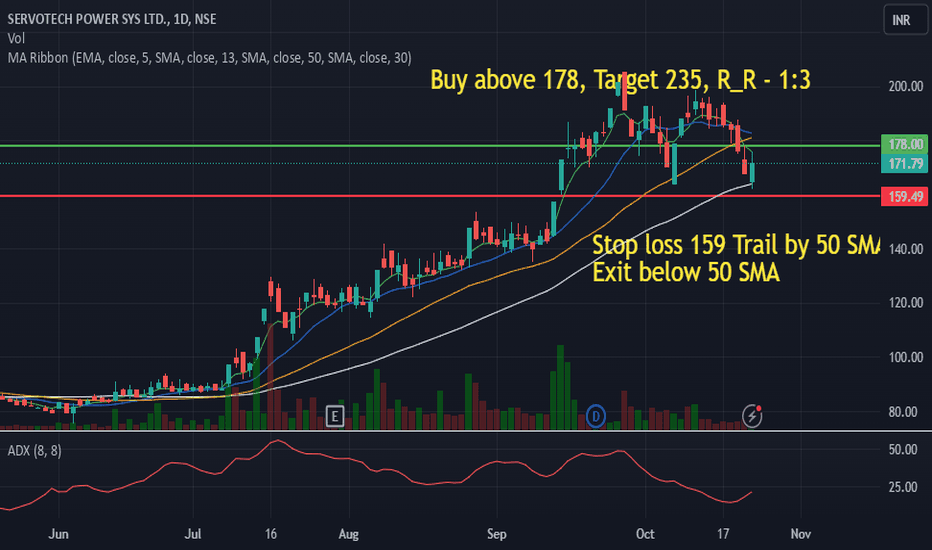
Task: Select the 'Stop loss 159 Trail by 50 SMA' text
Action: (735, 245)
